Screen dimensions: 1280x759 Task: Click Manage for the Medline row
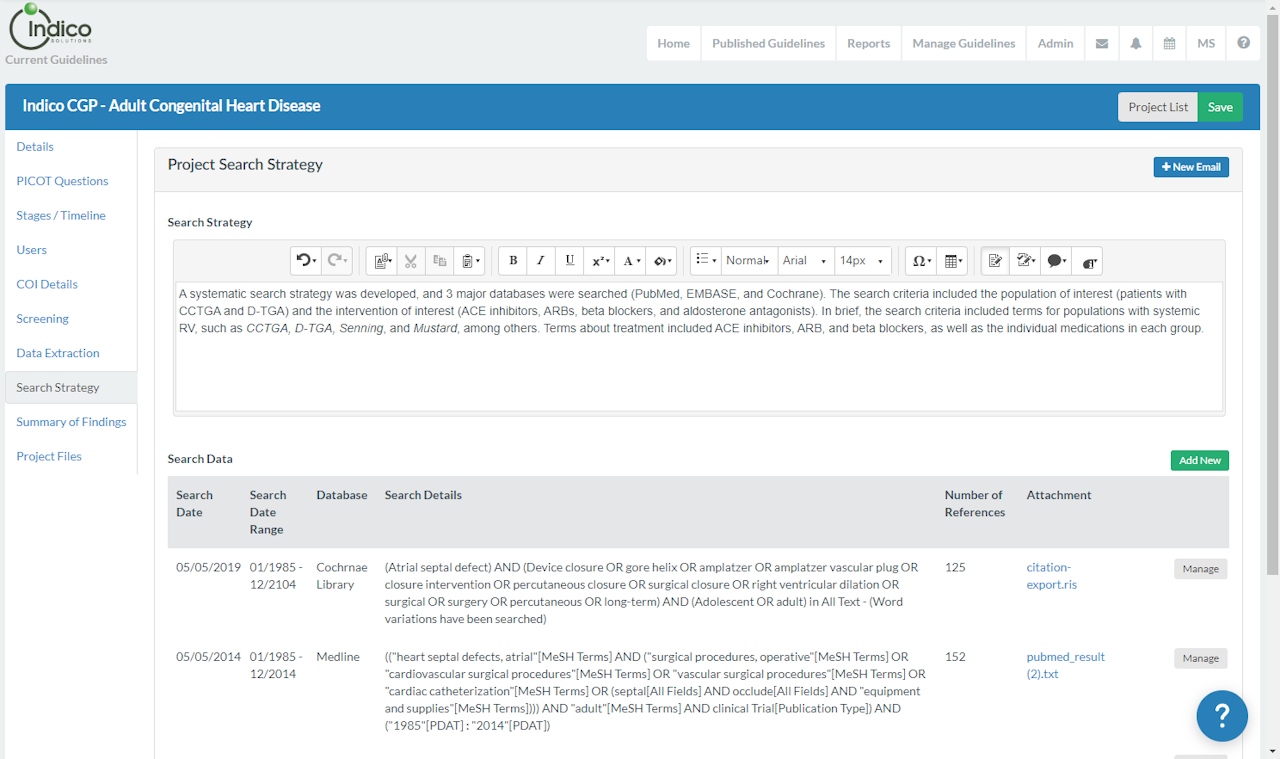tap(1200, 659)
